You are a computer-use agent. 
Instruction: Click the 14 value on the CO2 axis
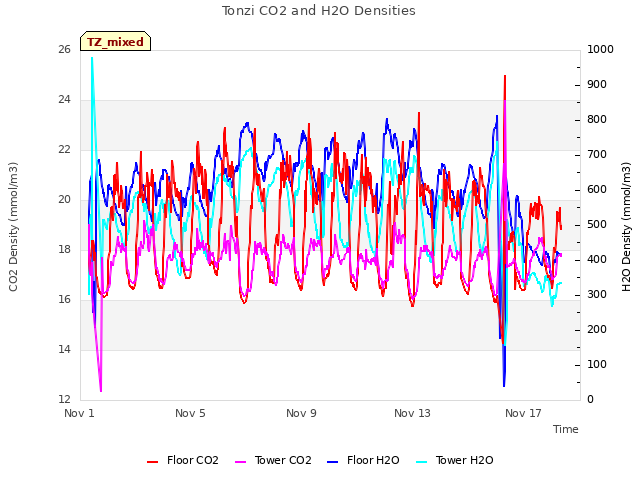[x=64, y=349]
